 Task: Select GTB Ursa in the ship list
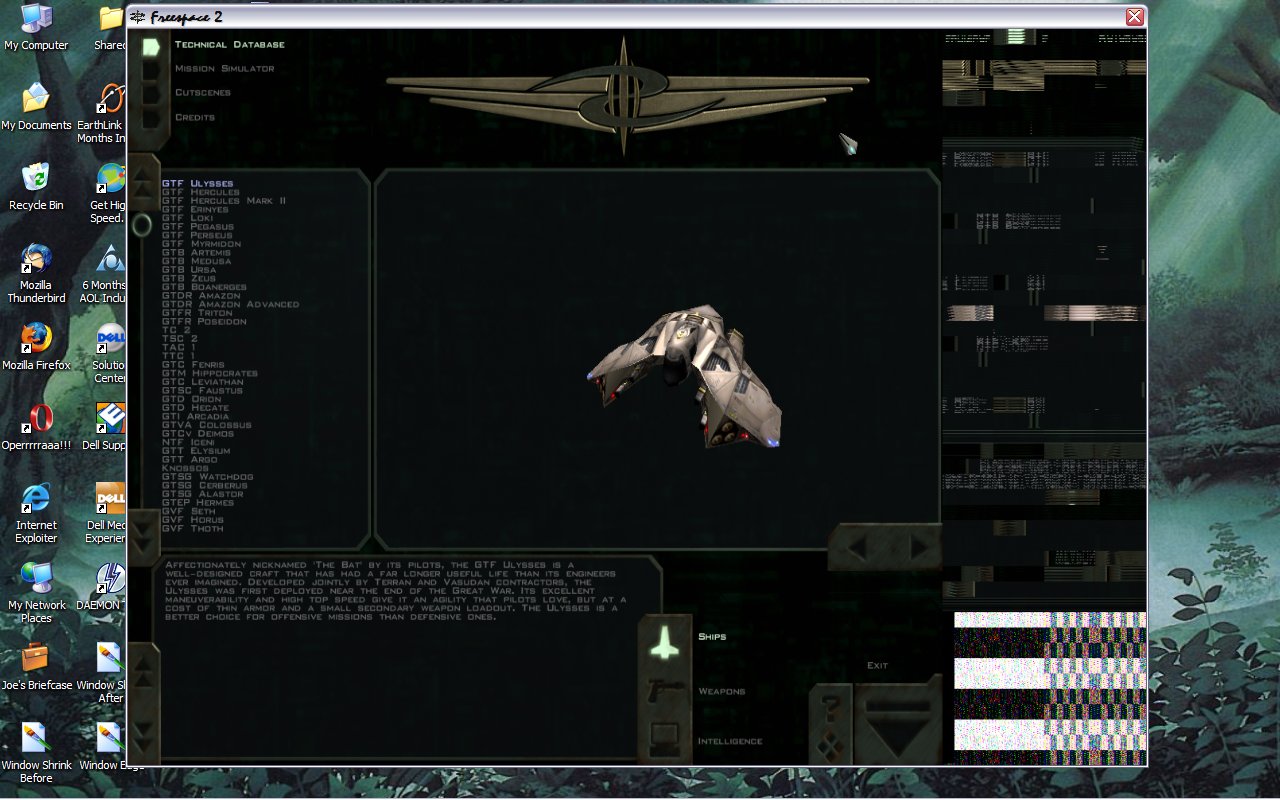[189, 270]
